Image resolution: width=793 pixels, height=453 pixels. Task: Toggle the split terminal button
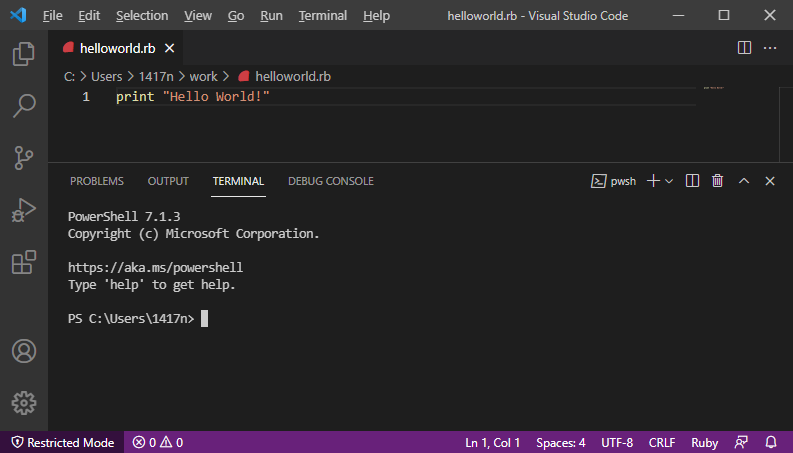693,181
